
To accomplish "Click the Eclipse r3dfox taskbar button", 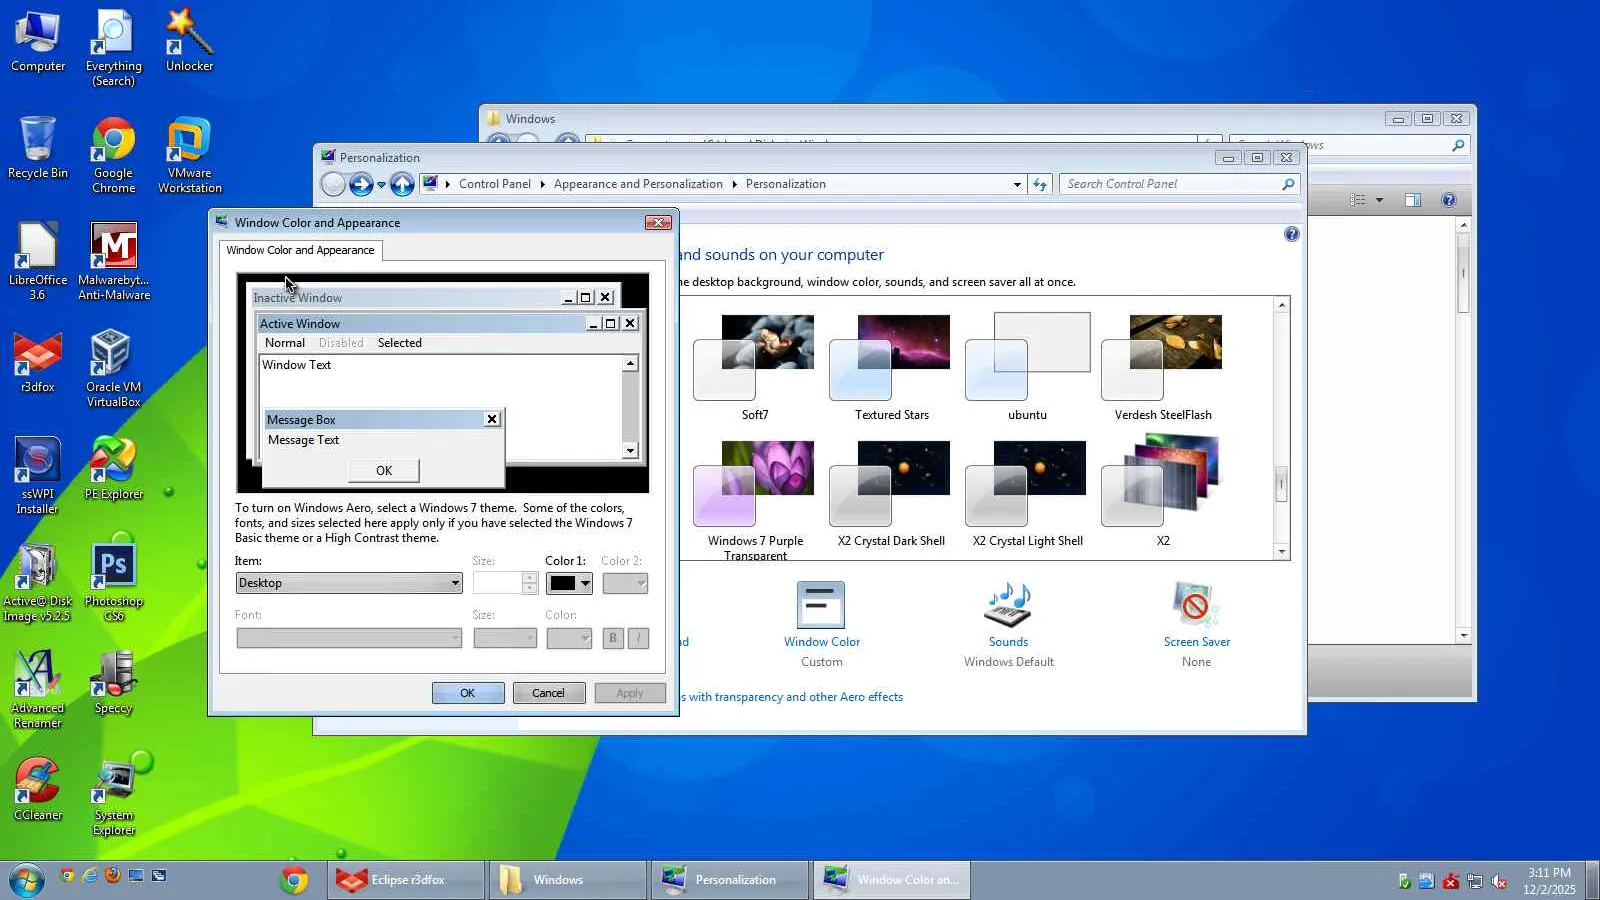I will pos(406,880).
